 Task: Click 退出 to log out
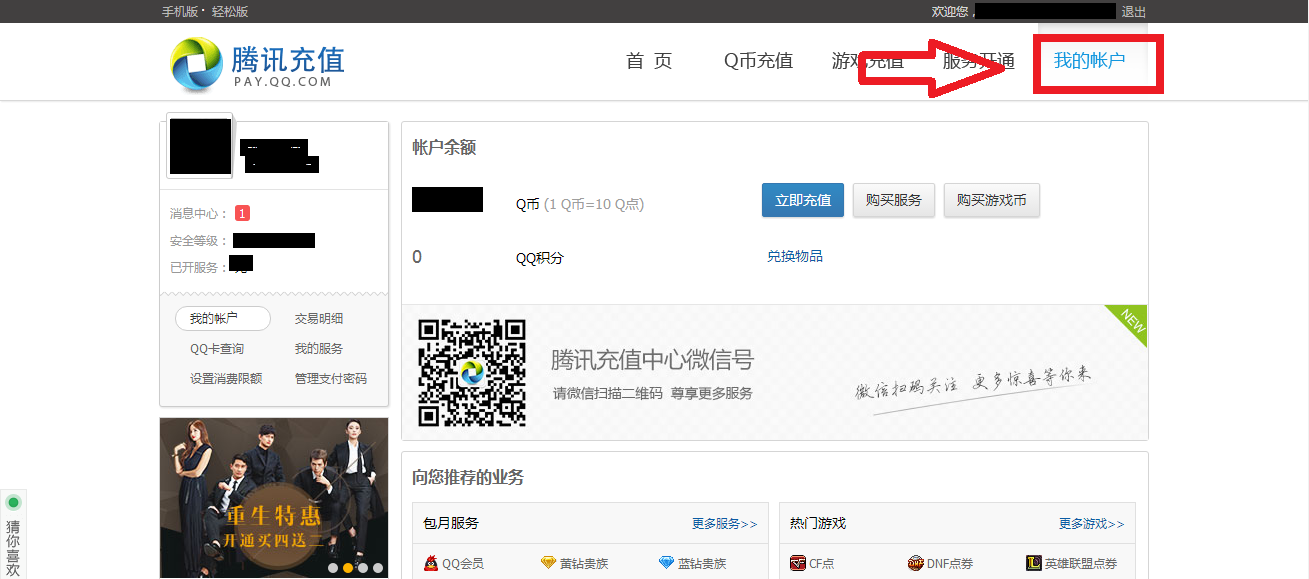(x=1134, y=11)
